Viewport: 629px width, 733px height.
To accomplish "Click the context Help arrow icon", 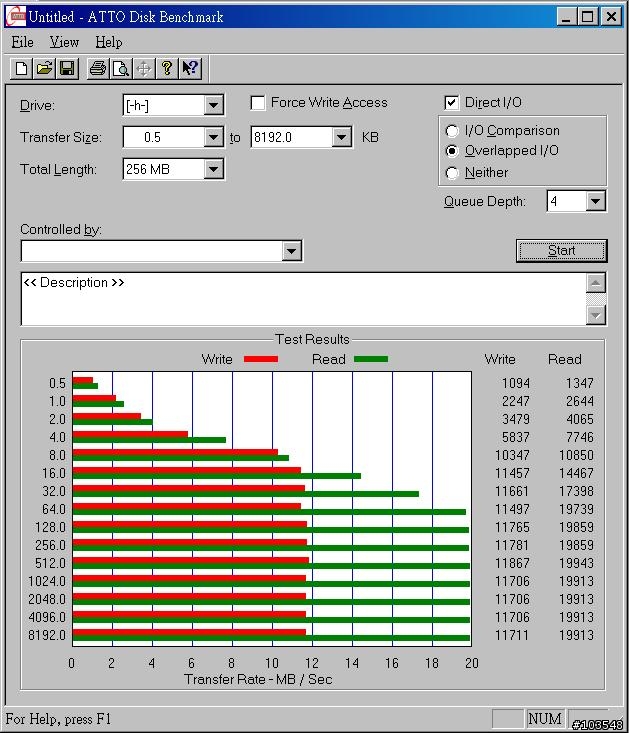I will (x=190, y=69).
